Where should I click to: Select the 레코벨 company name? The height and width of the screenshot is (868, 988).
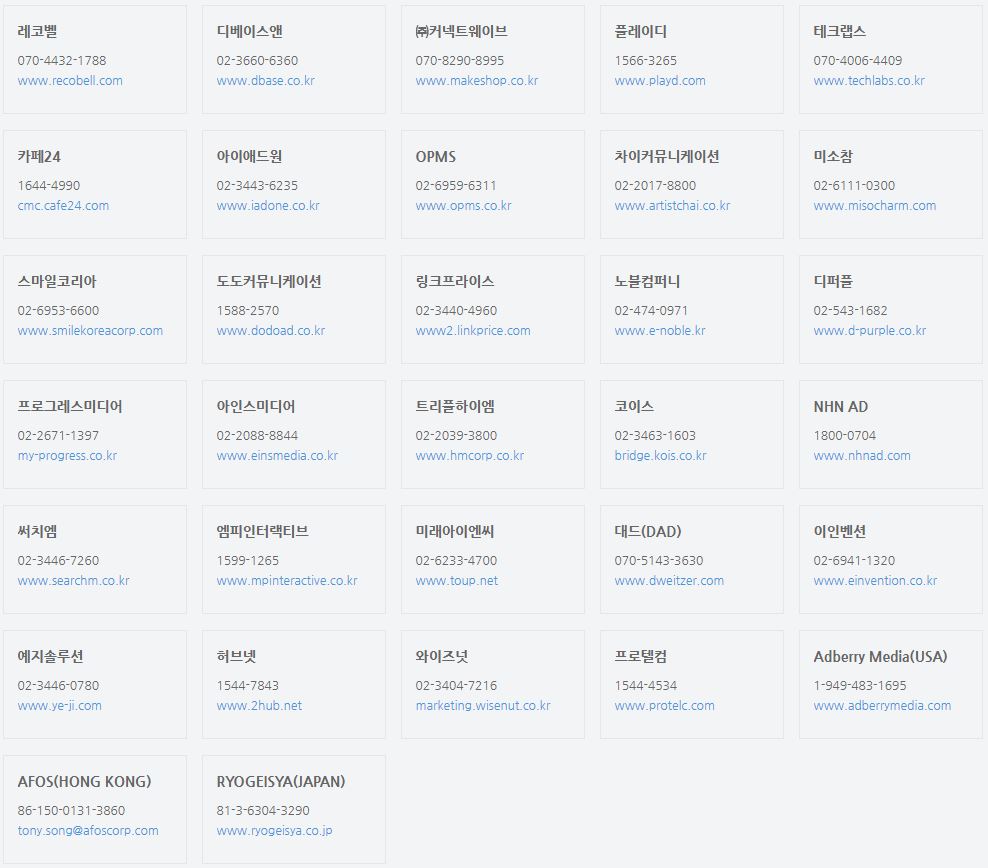[x=37, y=31]
